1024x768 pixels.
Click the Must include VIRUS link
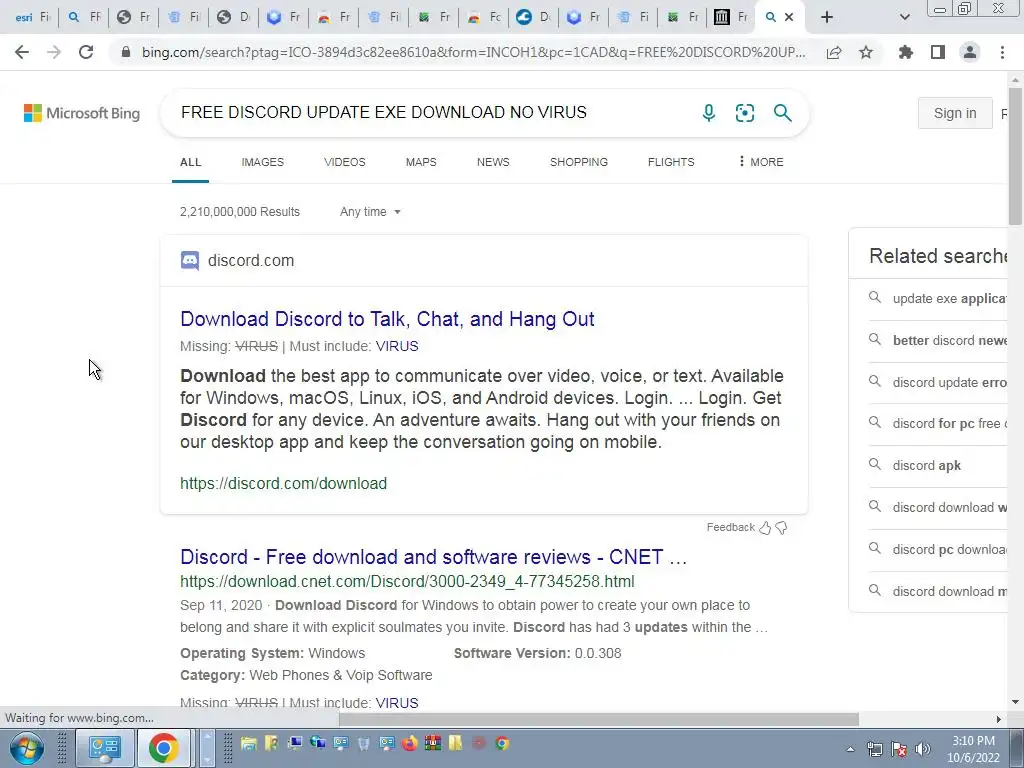click(397, 346)
